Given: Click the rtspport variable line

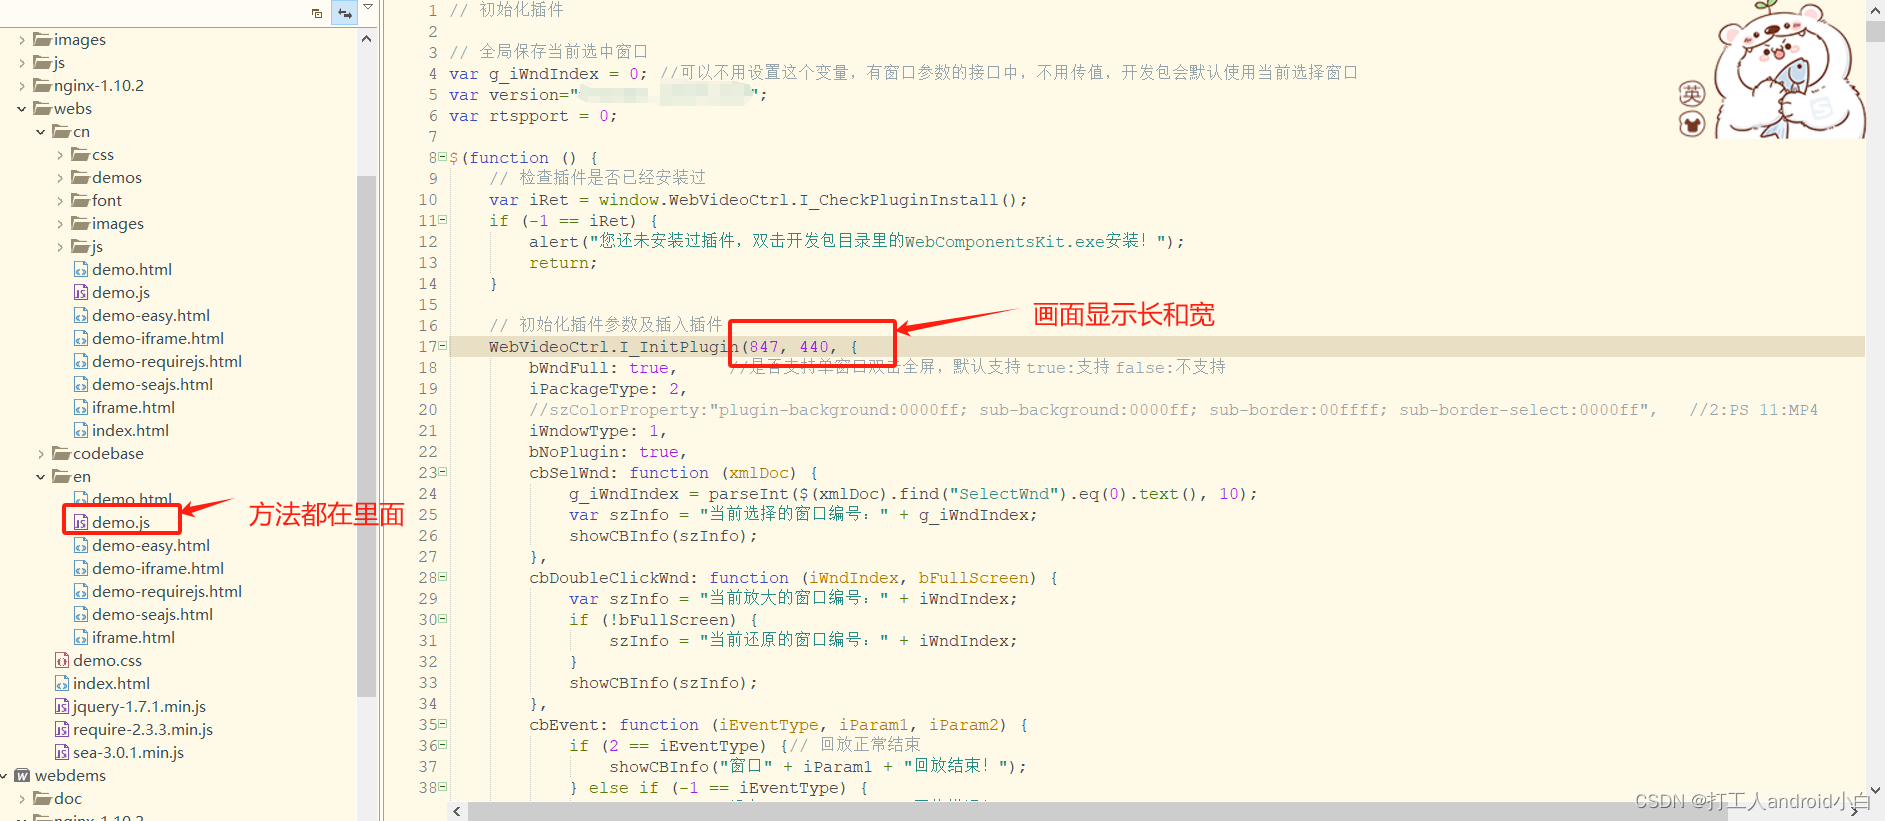Looking at the screenshot, I should (533, 116).
